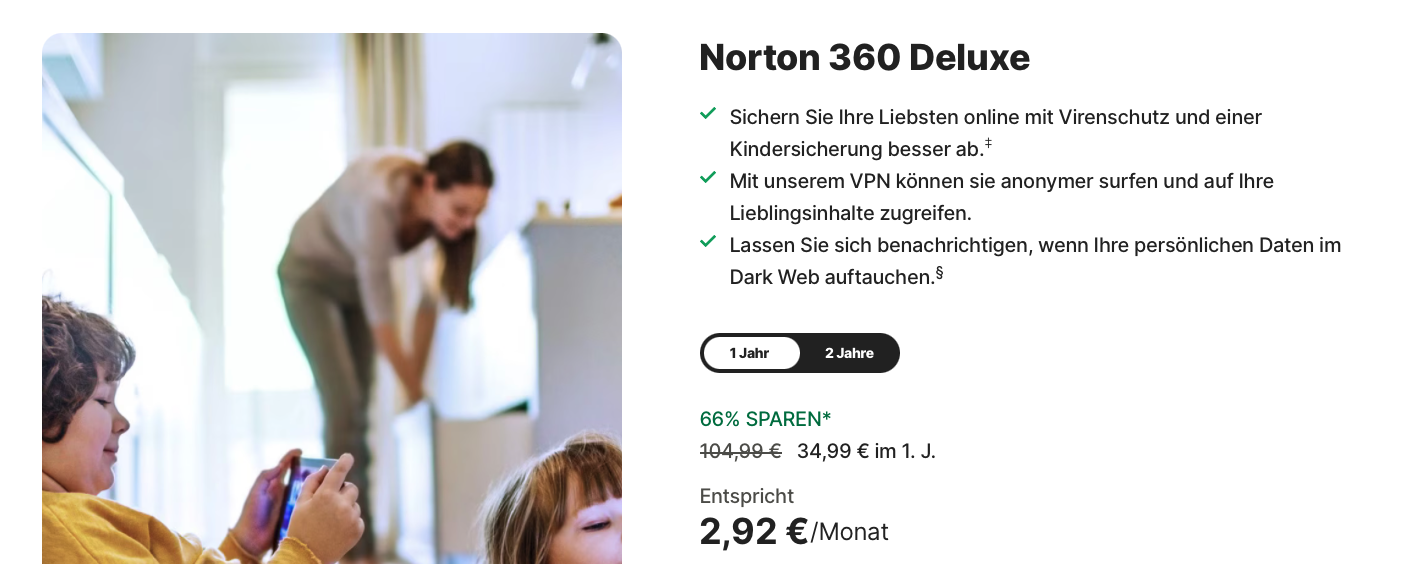This screenshot has width=1414, height=564.
Task: Switch to the 2 Jahre subscription option
Action: coord(849,353)
